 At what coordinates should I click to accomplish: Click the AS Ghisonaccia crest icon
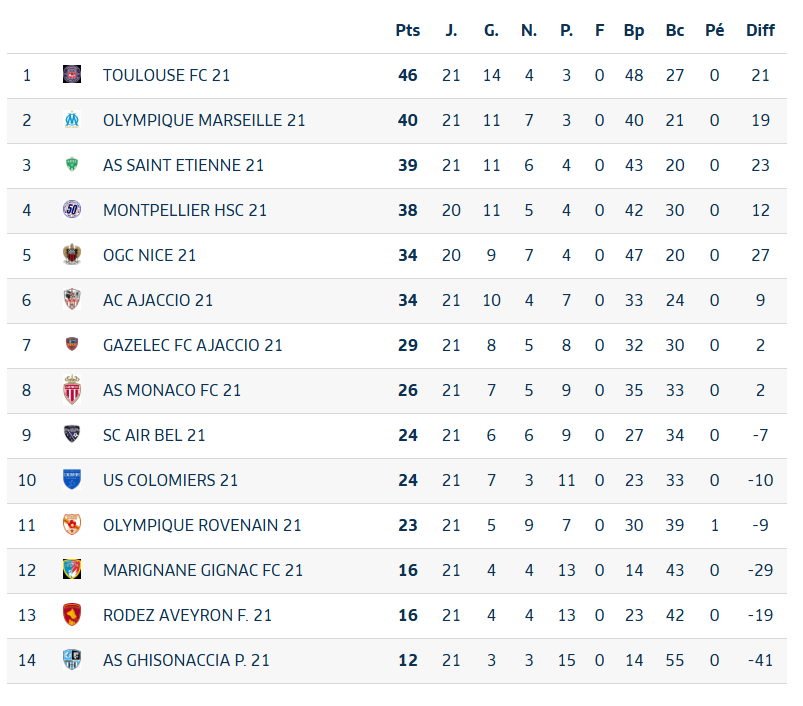(x=72, y=659)
